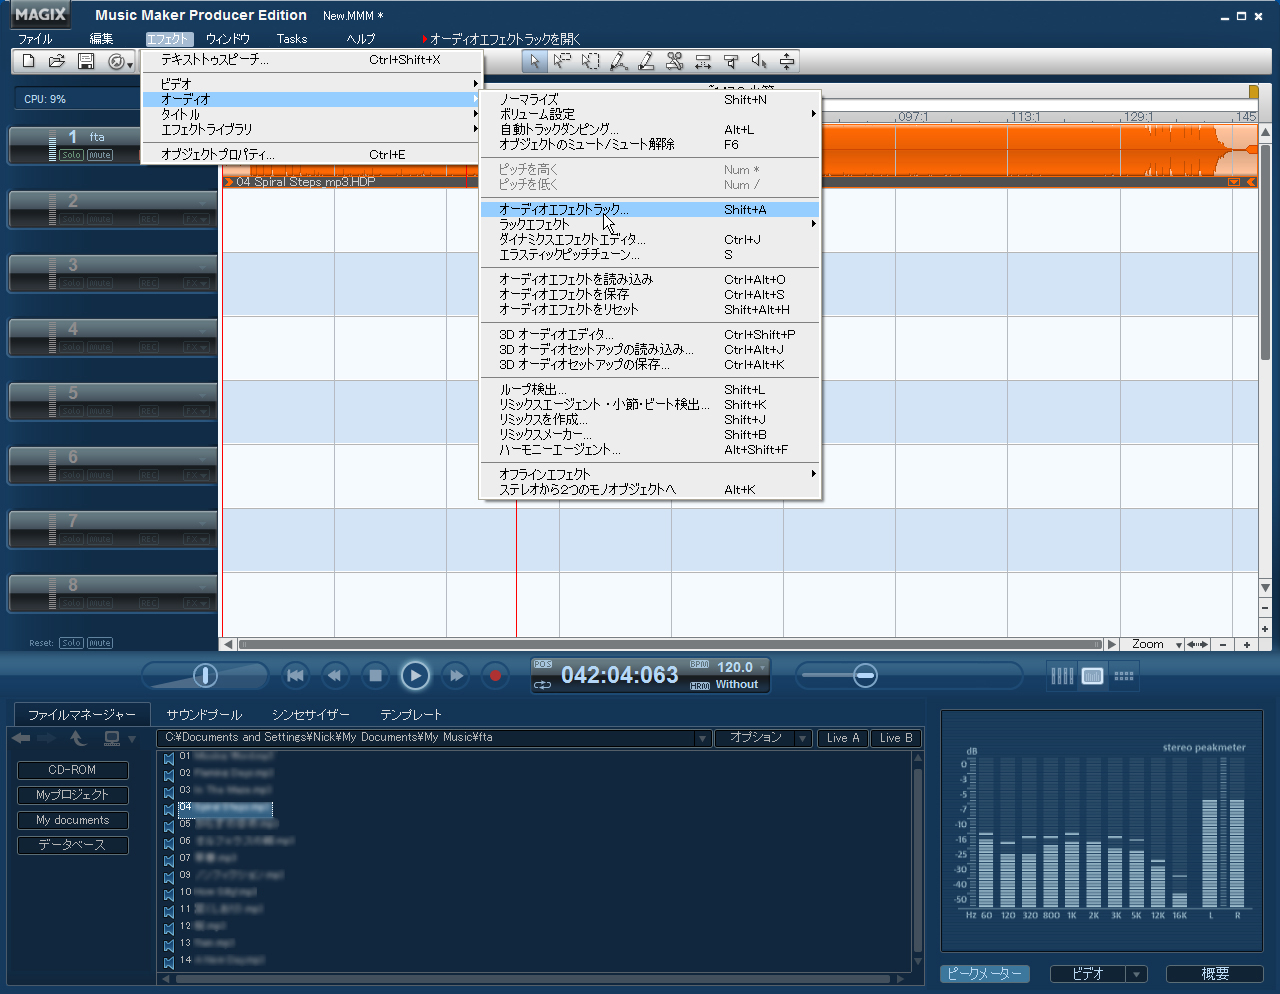Stop playback with the stop button

375,676
